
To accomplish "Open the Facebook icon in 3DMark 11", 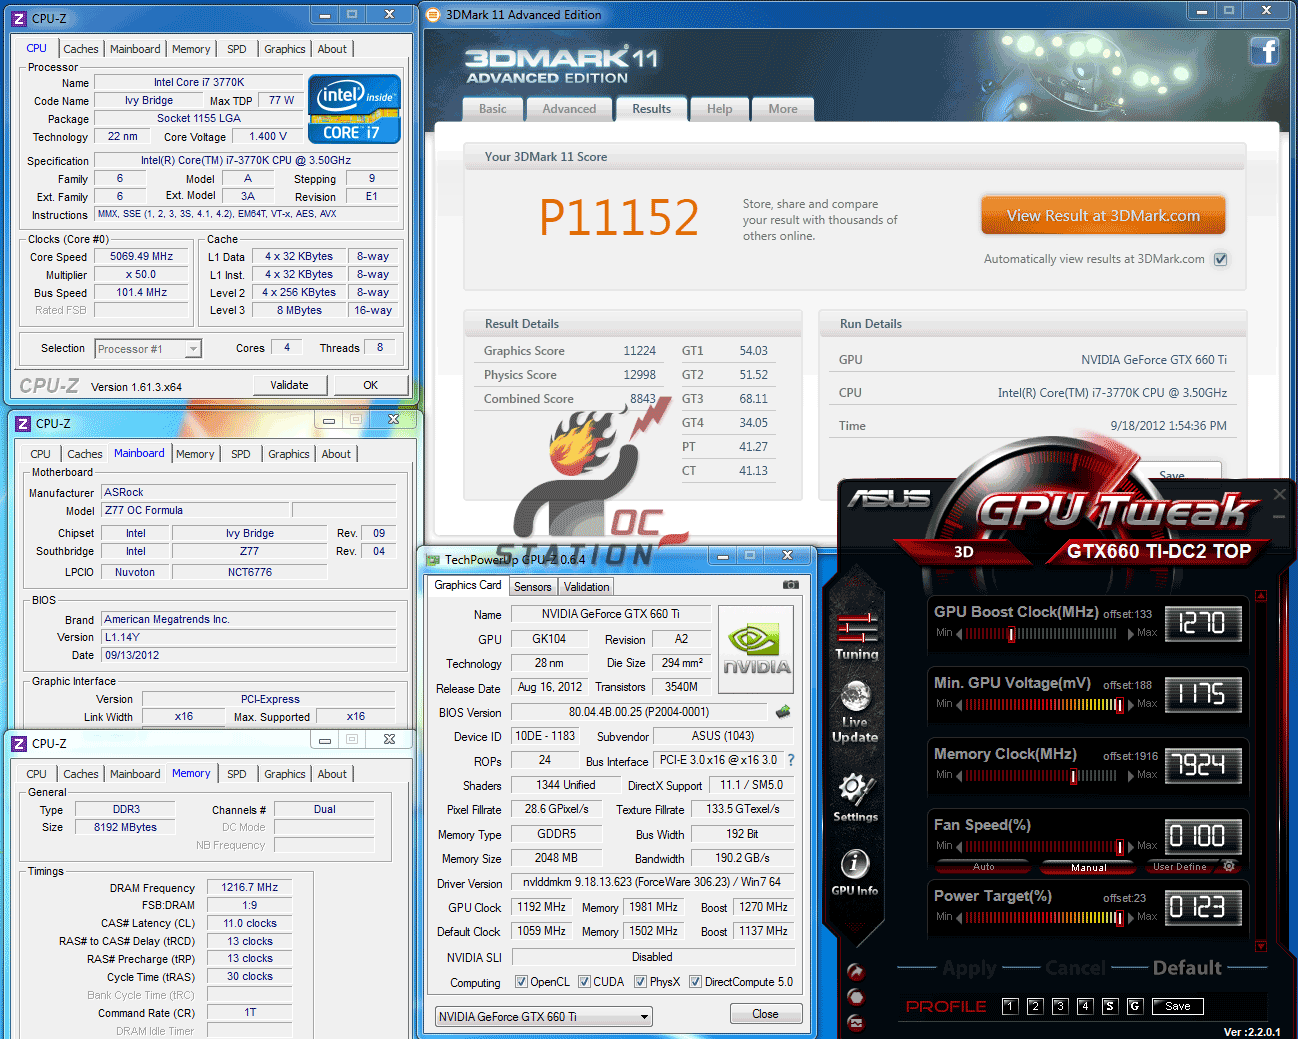I will (1265, 51).
